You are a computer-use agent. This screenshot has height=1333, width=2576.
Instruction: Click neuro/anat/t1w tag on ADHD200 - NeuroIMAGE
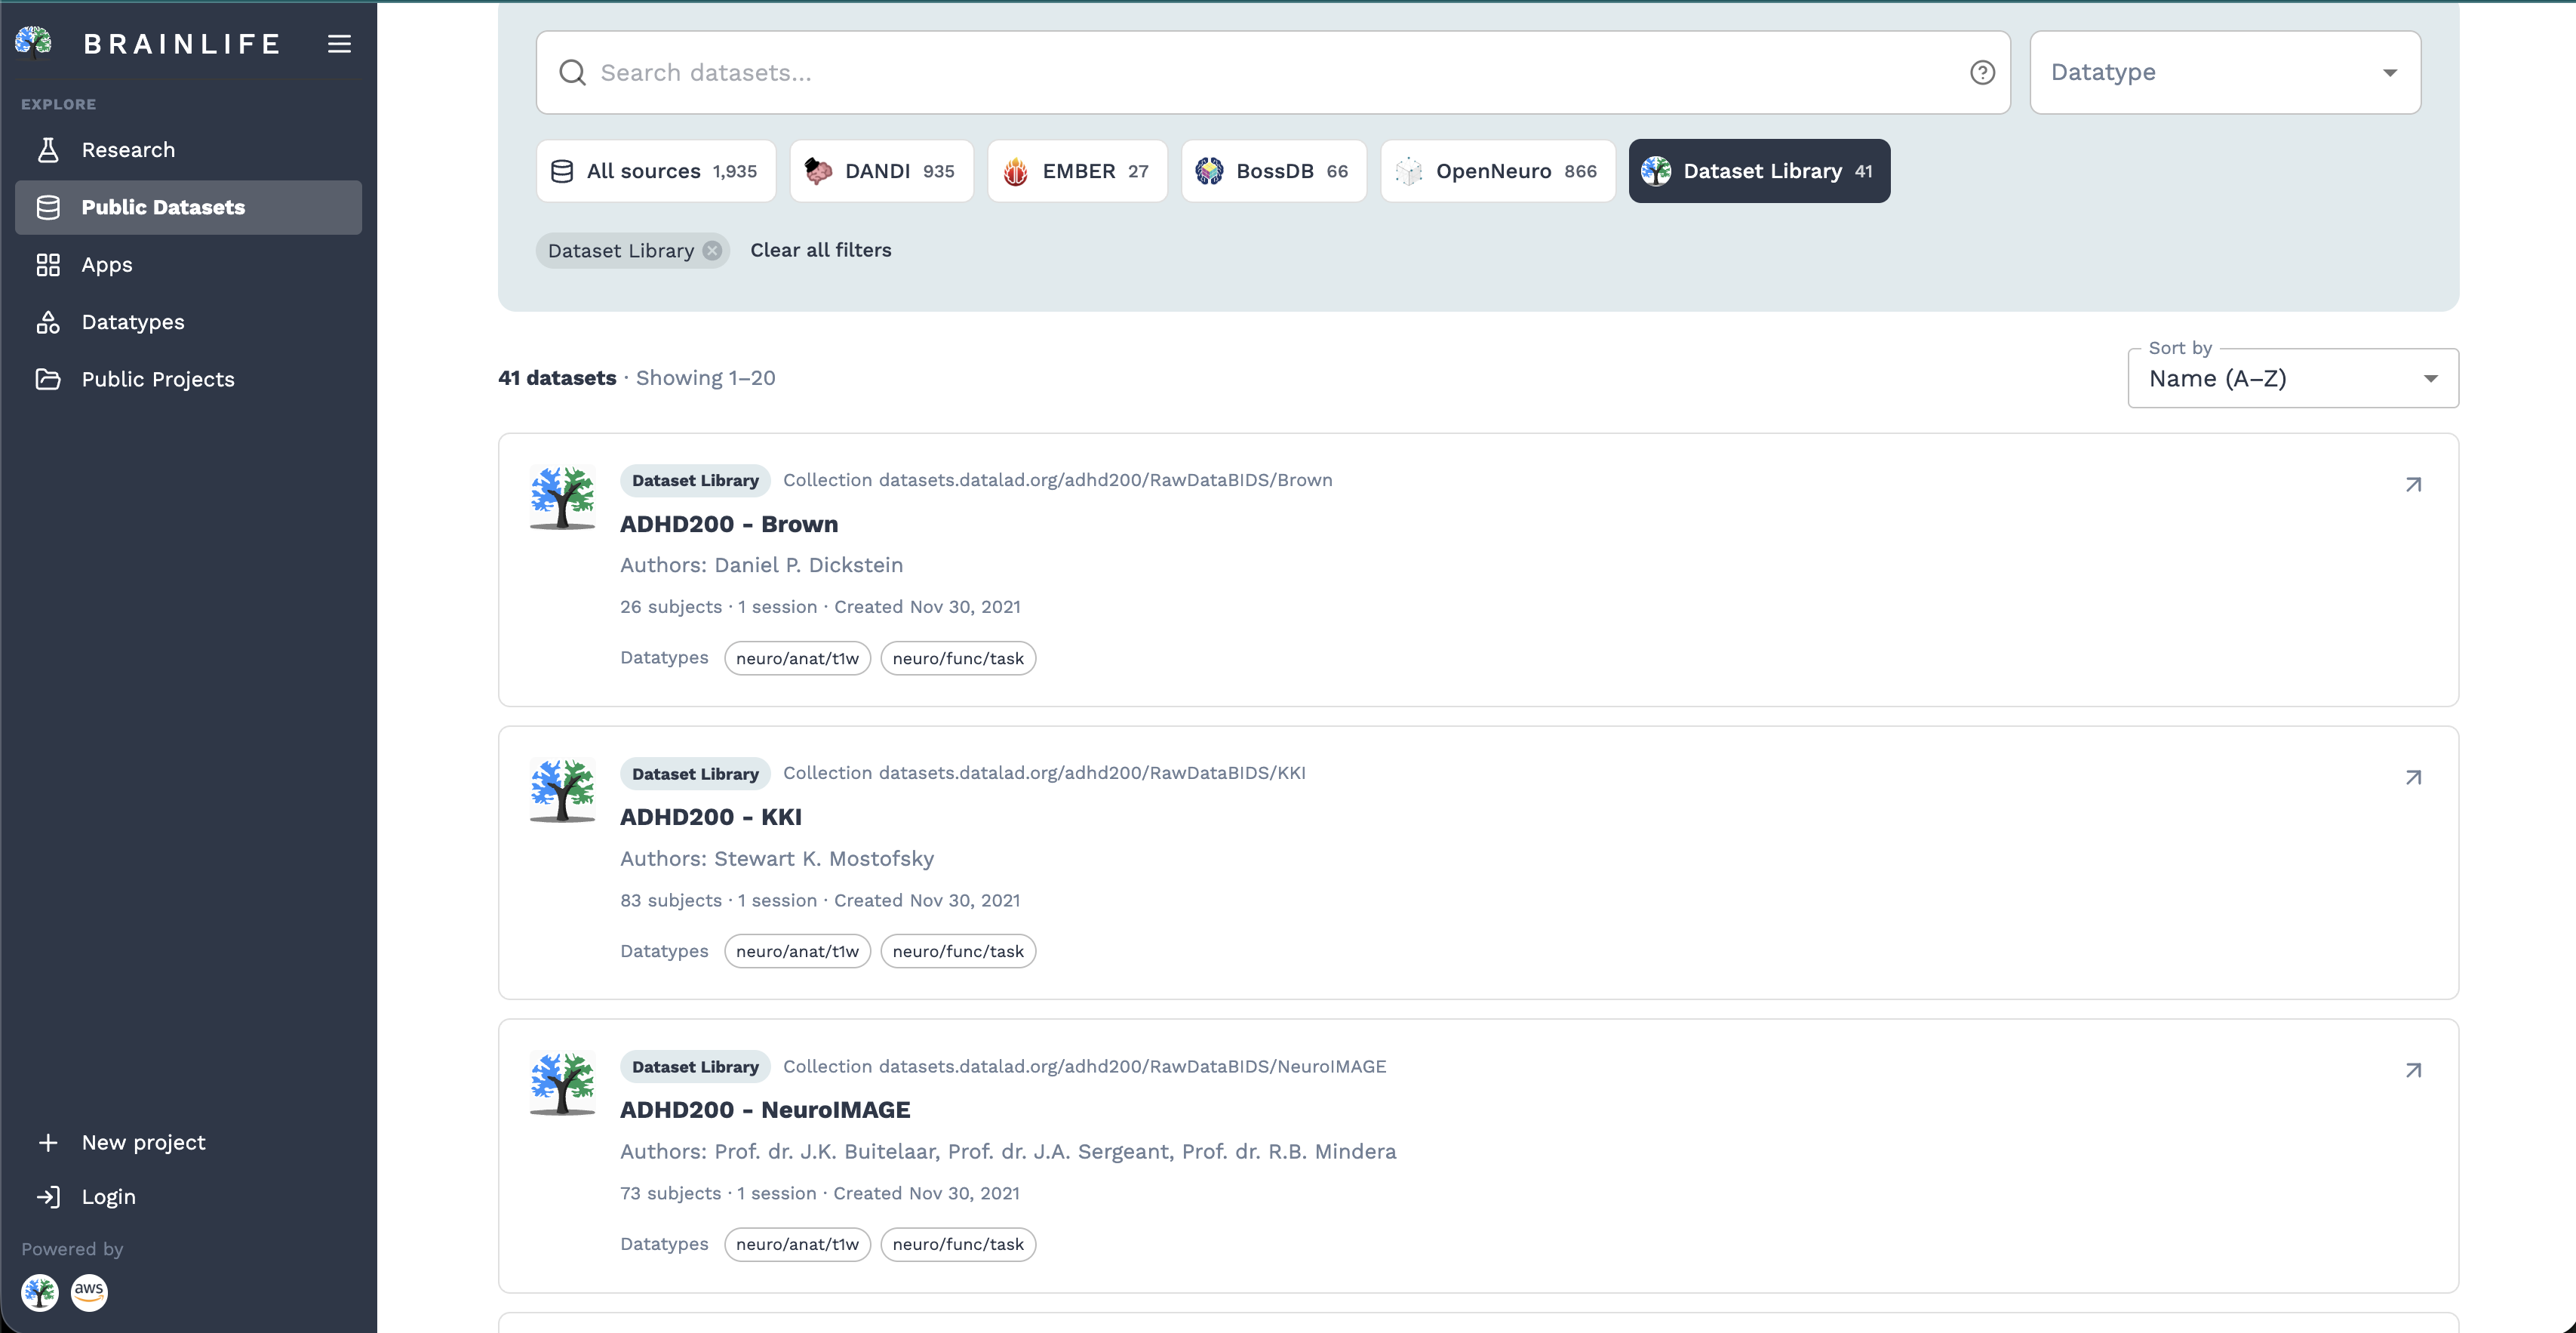click(x=797, y=1244)
